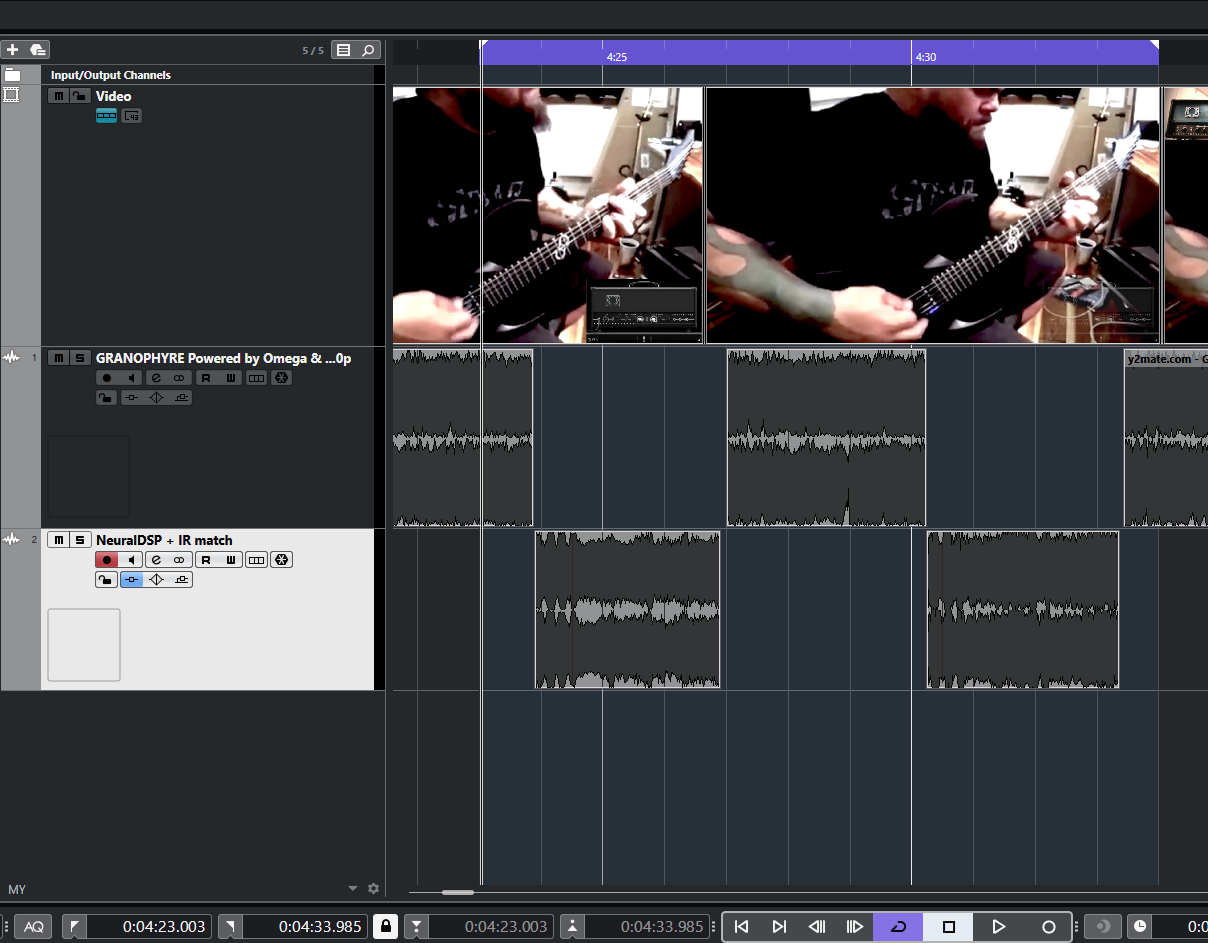Click channel link icon on GRANOPHYRE track

[x=179, y=378]
